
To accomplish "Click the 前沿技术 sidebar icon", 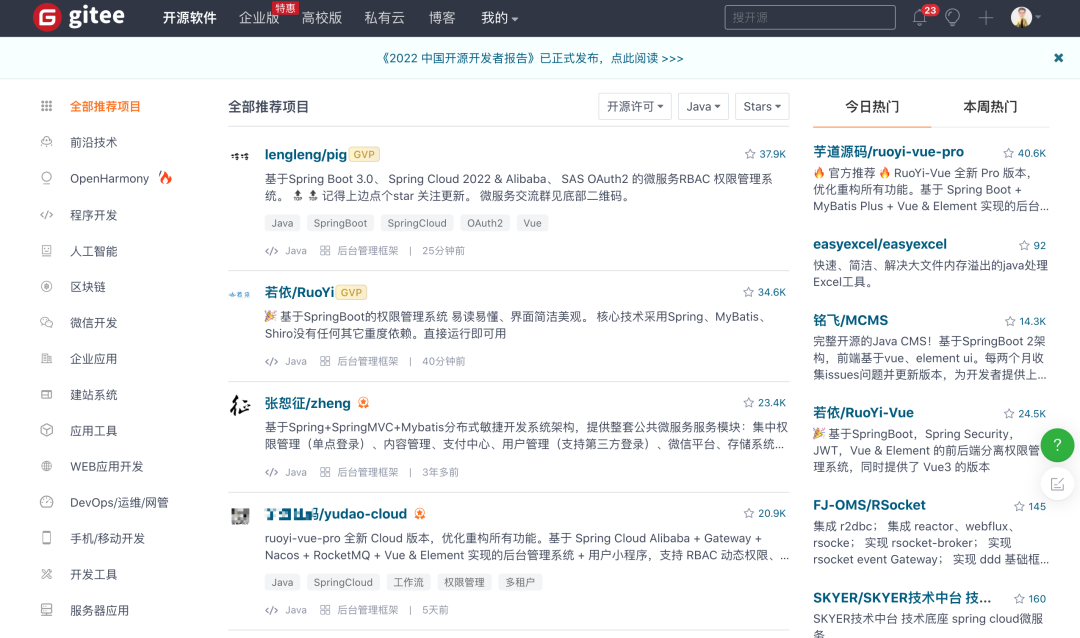I will pos(46,142).
